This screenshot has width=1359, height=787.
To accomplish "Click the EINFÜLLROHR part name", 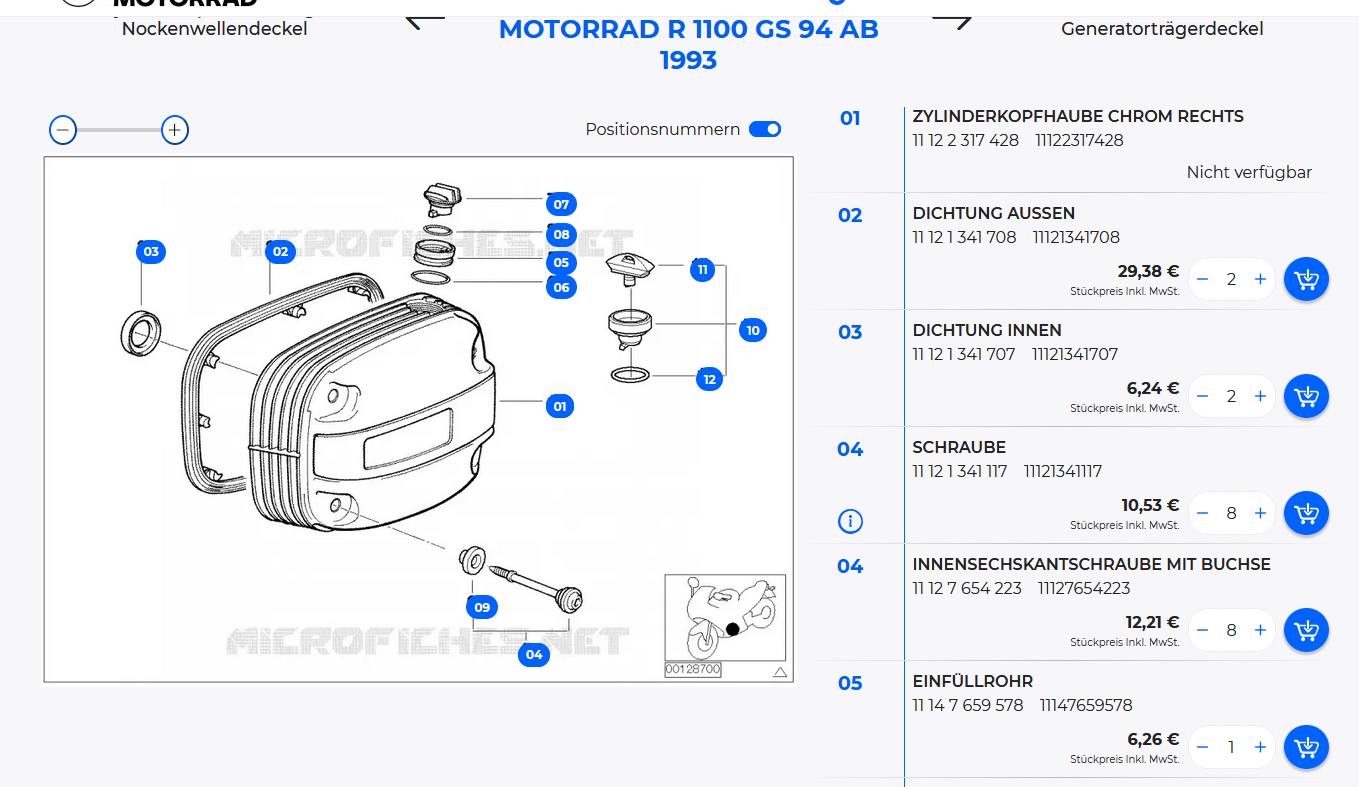I will (x=973, y=681).
